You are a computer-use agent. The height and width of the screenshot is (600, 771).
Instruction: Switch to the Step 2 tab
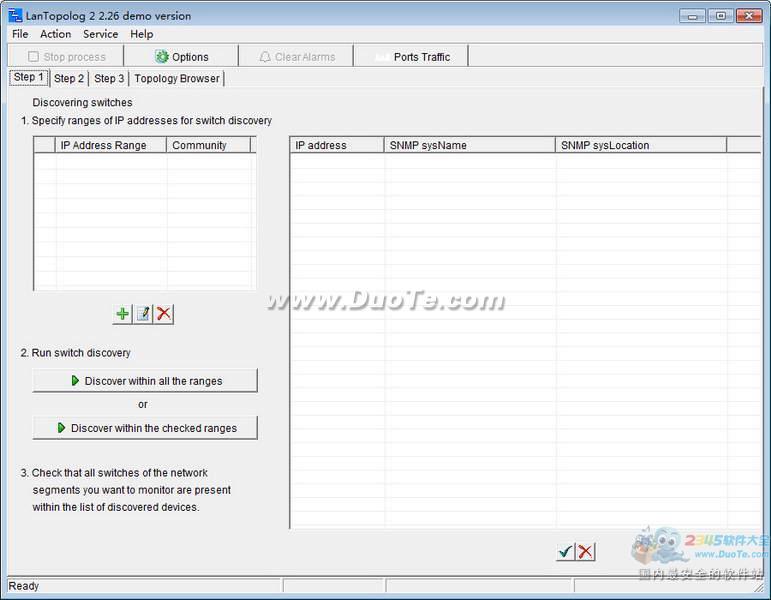tap(69, 78)
